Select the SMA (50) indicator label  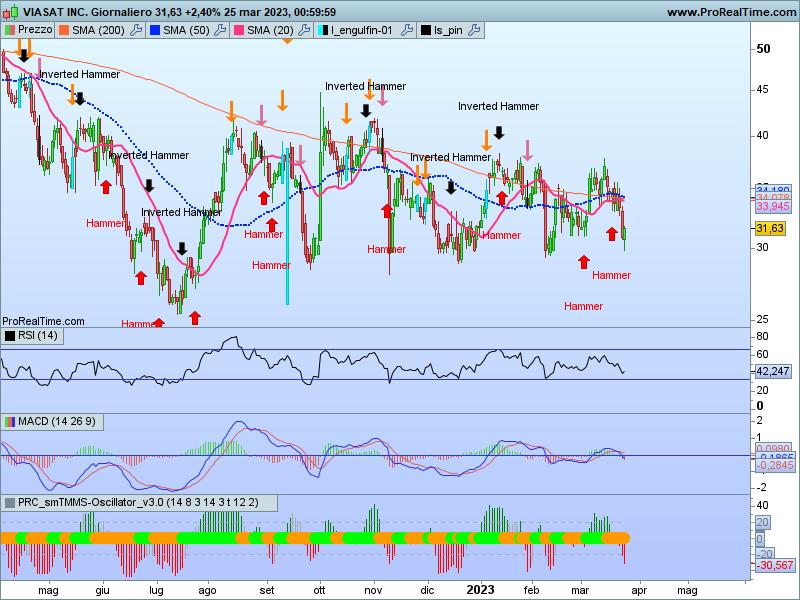pyautogui.click(x=186, y=30)
